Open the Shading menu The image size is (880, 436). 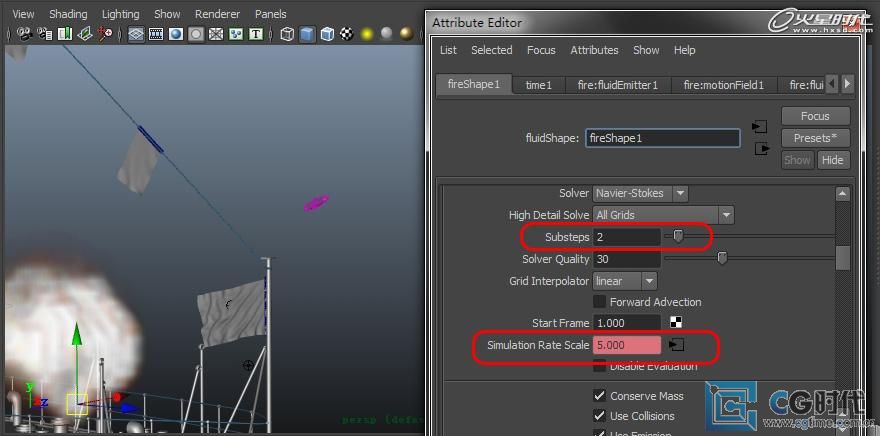pos(68,14)
